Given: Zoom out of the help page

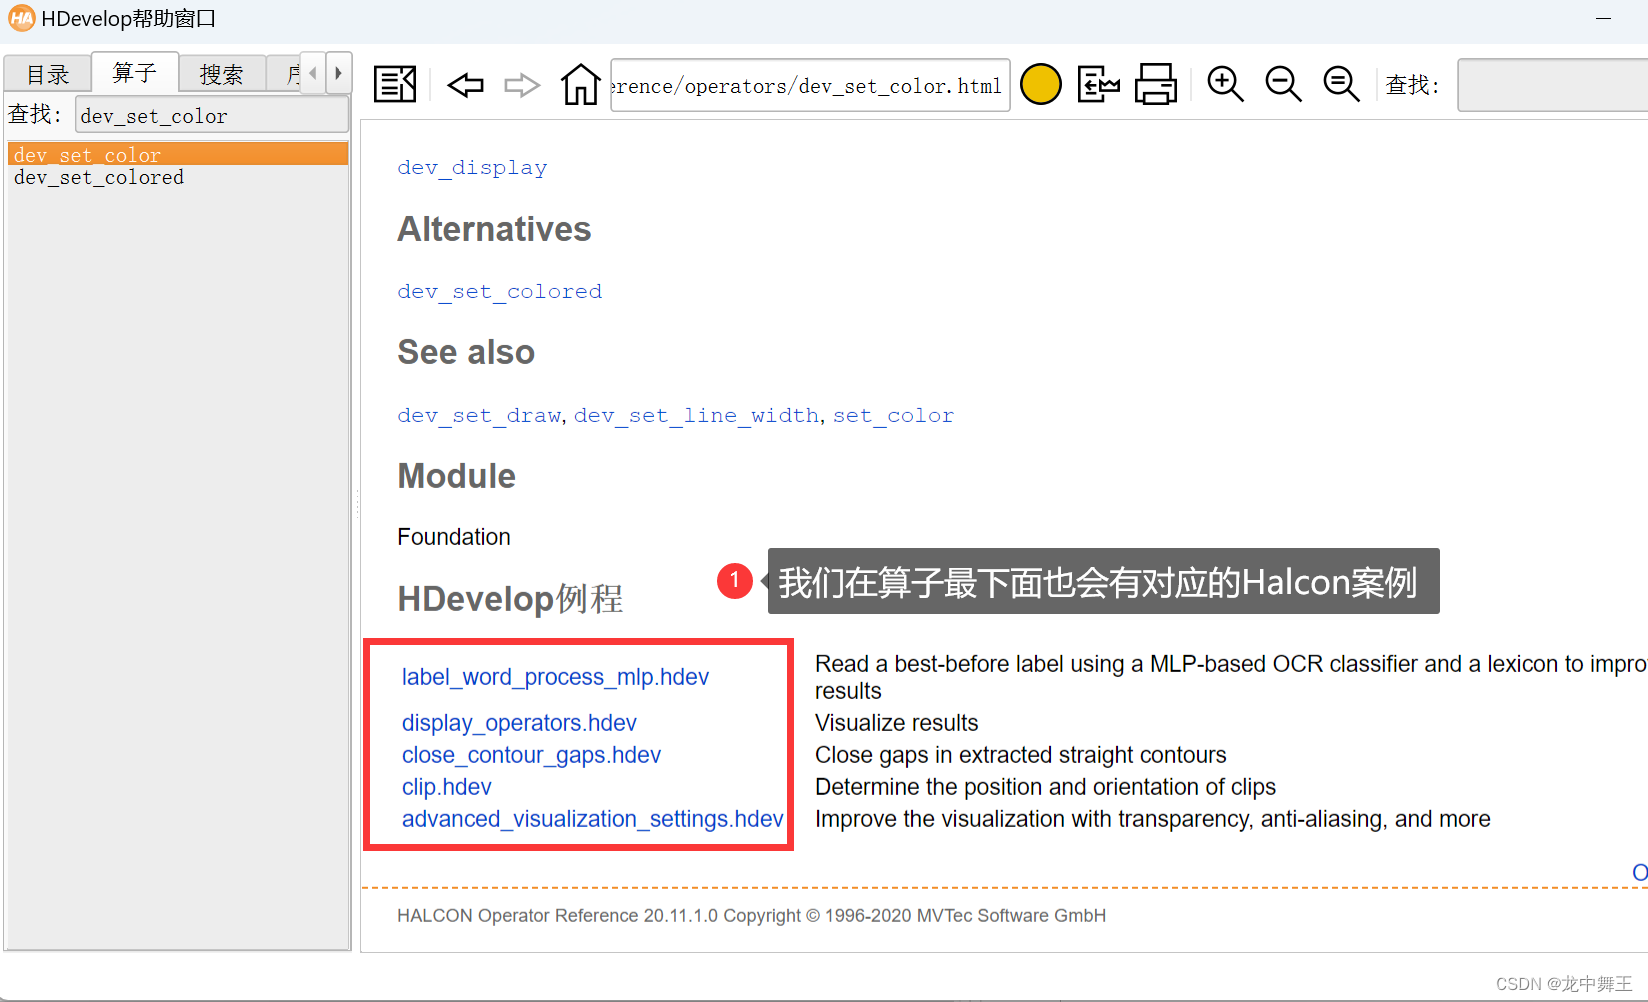Looking at the screenshot, I should 1283,84.
